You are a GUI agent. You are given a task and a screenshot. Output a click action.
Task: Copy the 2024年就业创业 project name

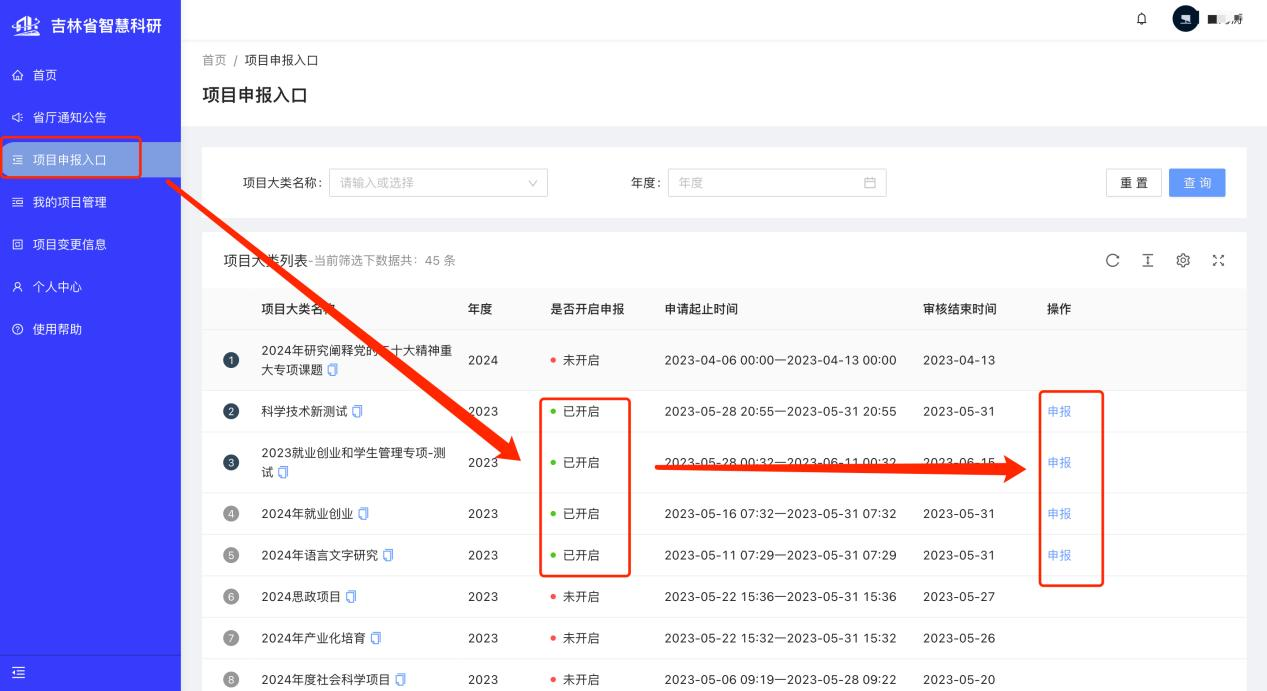pyautogui.click(x=364, y=514)
